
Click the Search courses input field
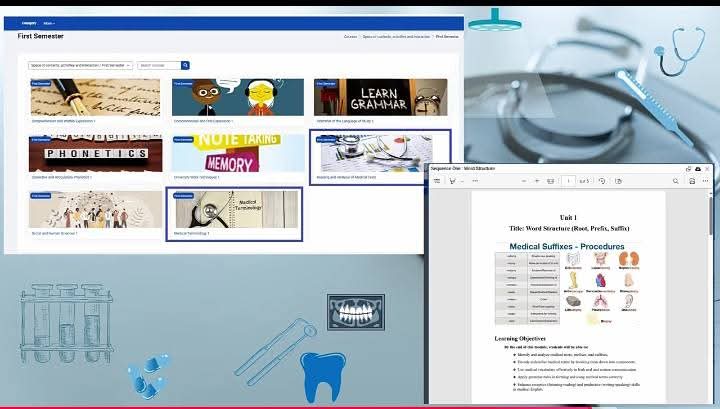tap(158, 65)
